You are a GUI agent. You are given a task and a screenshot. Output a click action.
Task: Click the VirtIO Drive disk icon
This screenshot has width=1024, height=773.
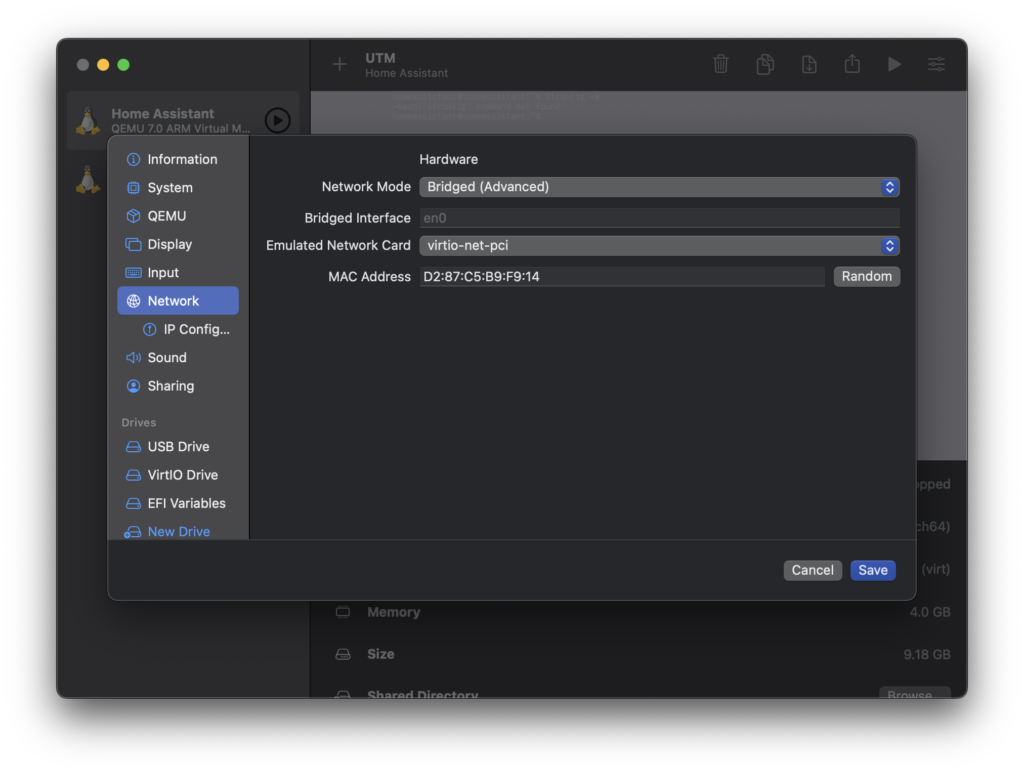point(133,475)
